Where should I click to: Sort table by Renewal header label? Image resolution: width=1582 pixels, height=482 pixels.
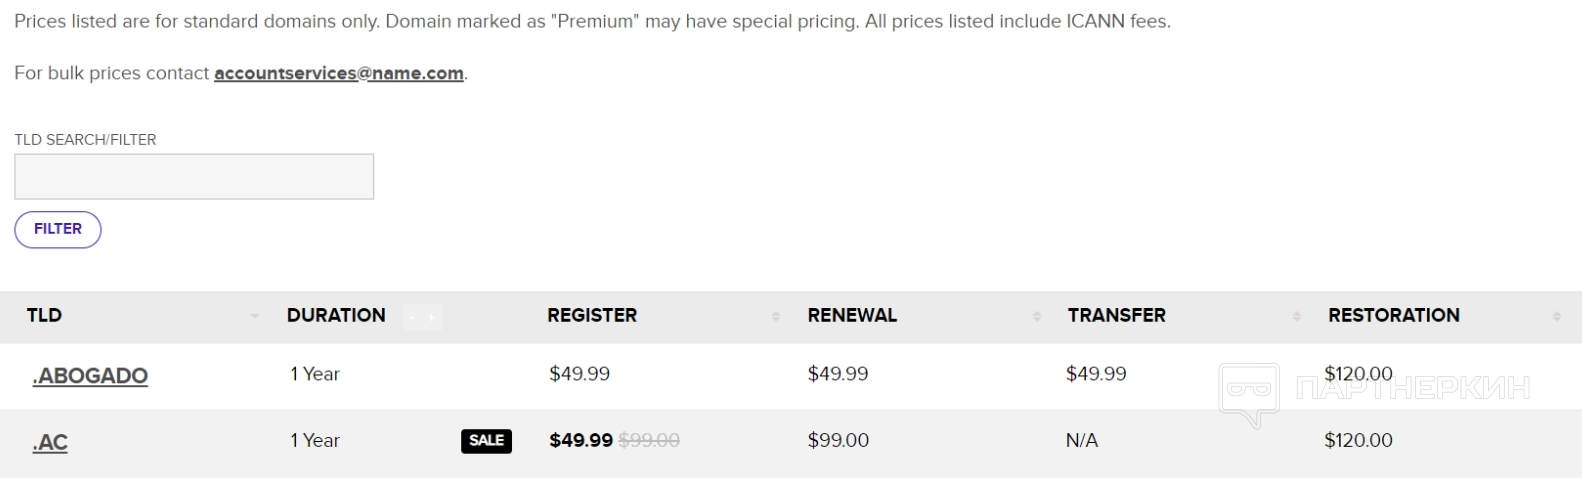(852, 315)
